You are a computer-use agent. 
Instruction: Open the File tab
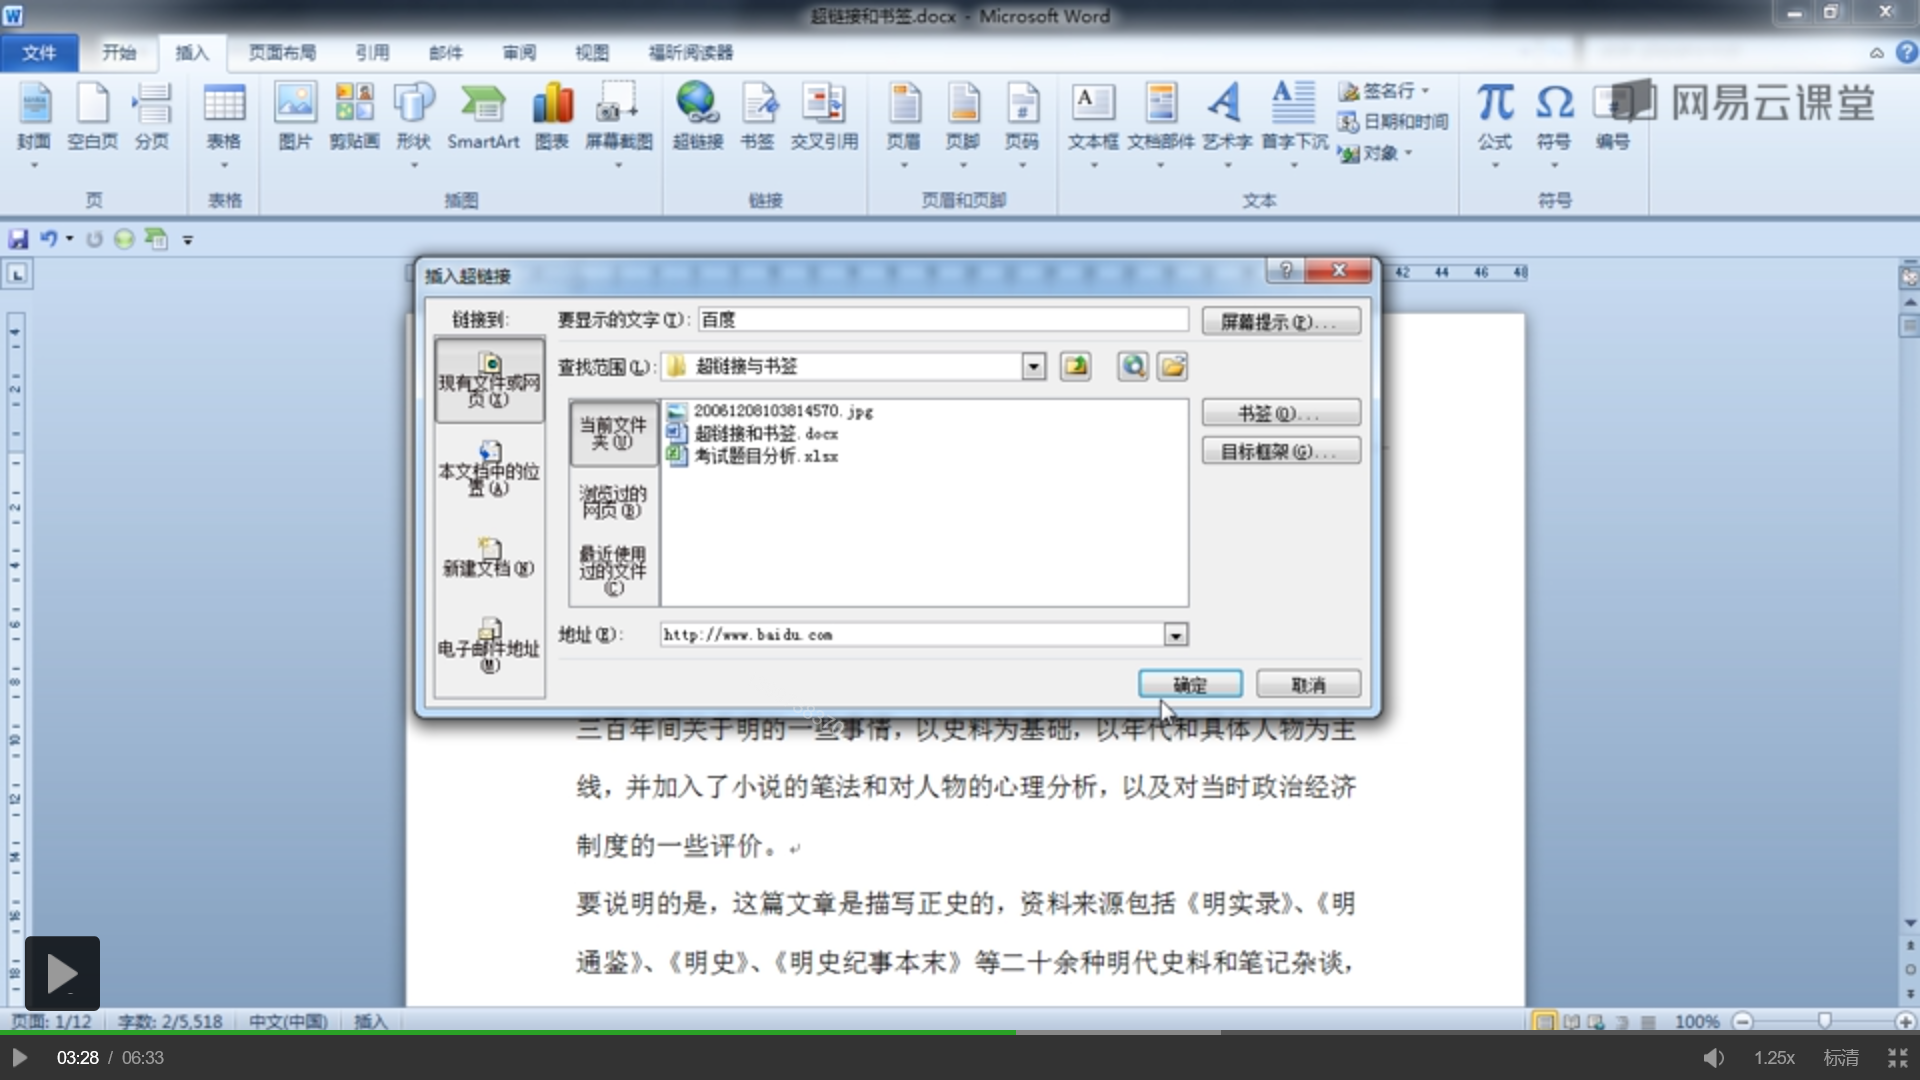pyautogui.click(x=39, y=53)
